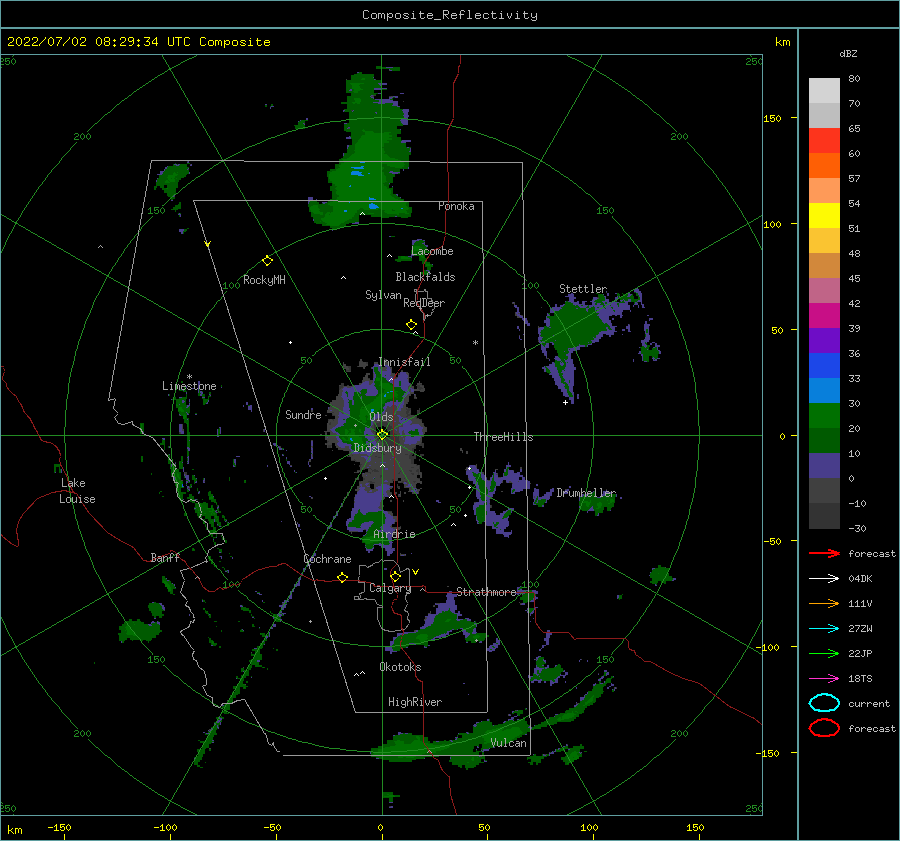Click the 22JP legend label
The width and height of the screenshot is (900, 841).
point(860,653)
